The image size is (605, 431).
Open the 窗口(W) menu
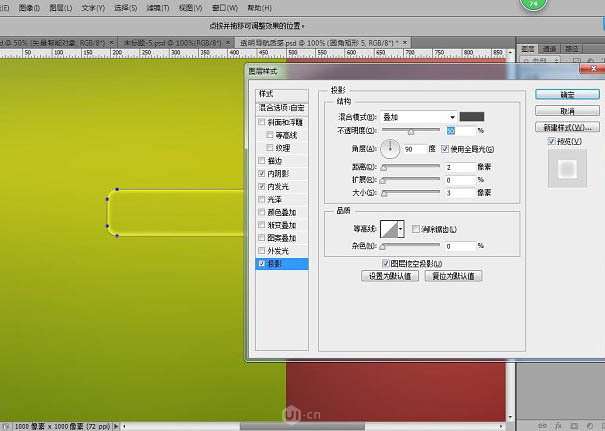225,8
